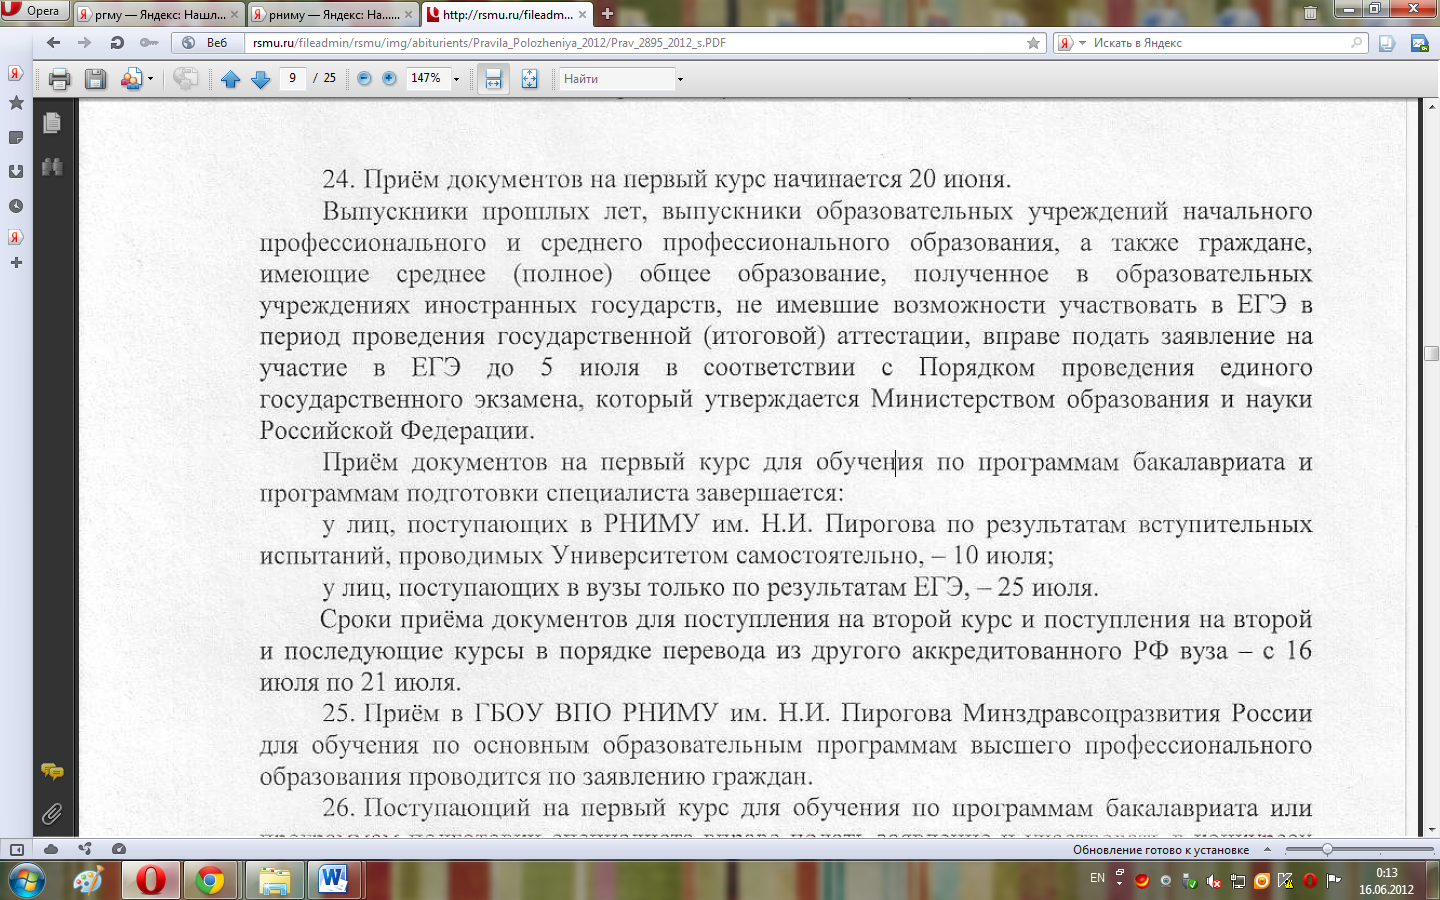Reload the current page
This screenshot has width=1440, height=900.
coord(117,43)
